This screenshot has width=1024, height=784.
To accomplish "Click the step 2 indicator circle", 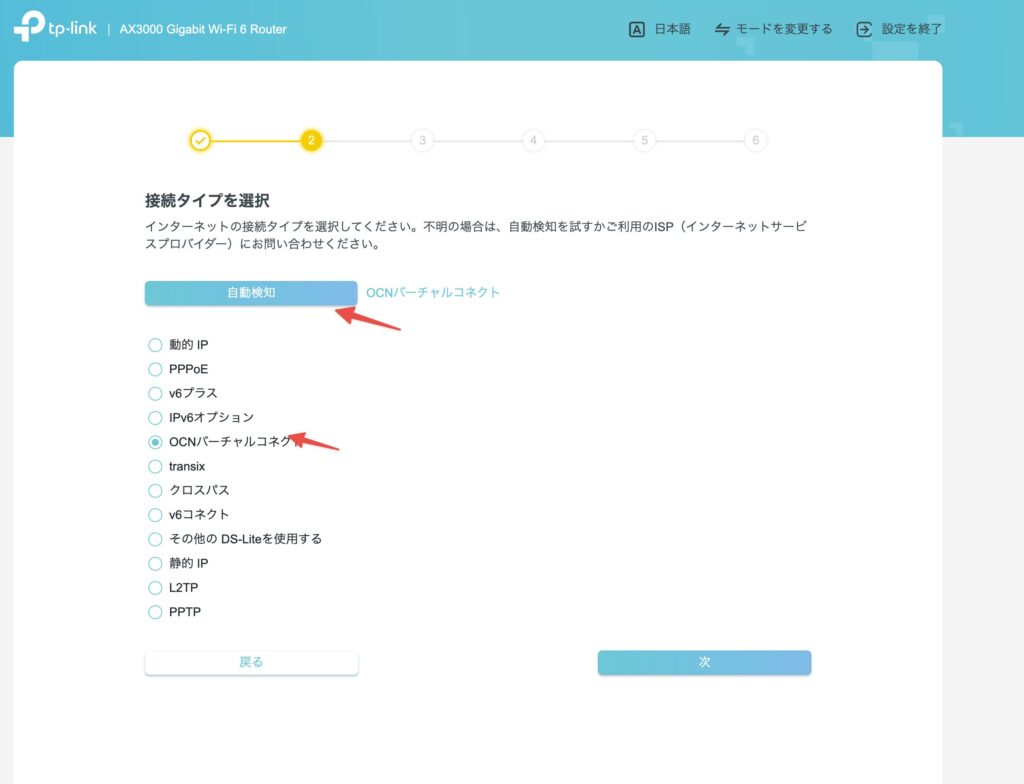I will 311,141.
